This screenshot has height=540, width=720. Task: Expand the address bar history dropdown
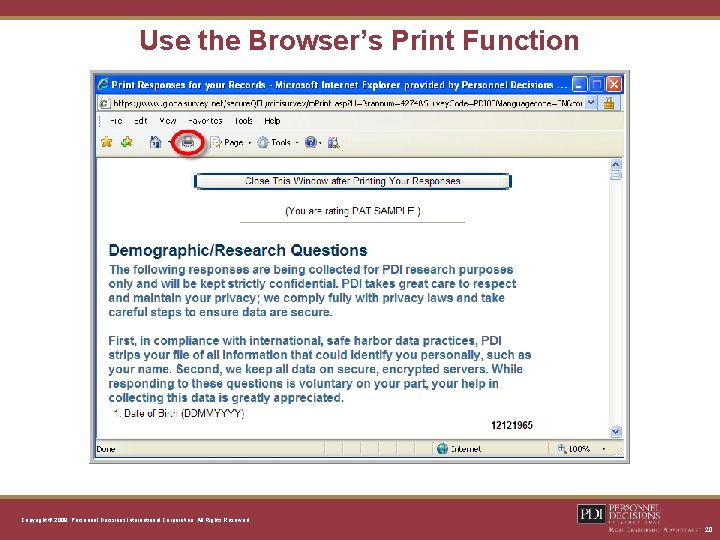point(591,103)
